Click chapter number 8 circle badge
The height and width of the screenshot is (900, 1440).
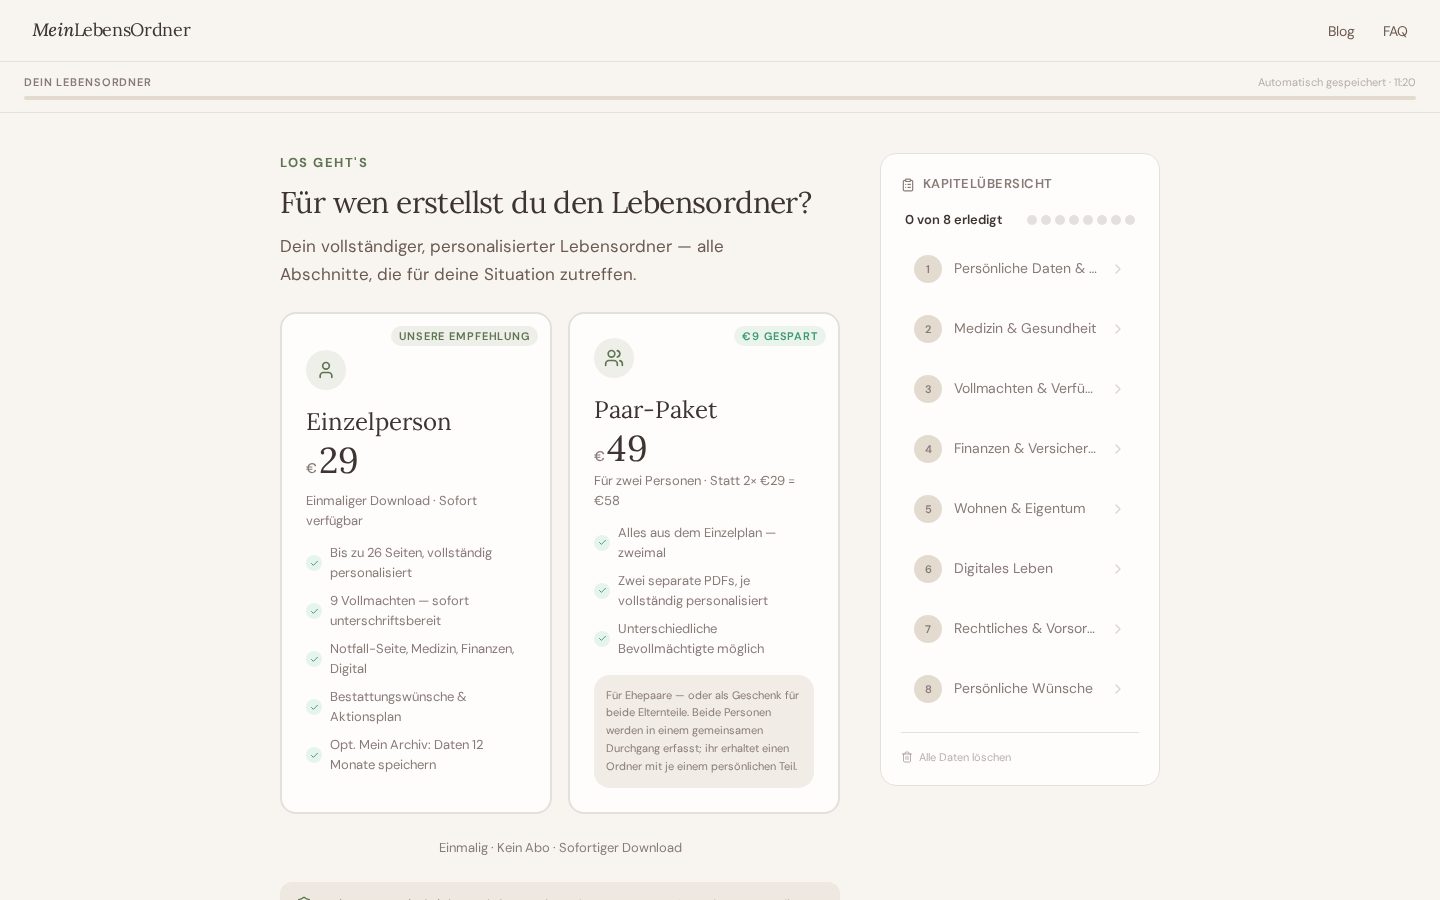[x=928, y=689]
